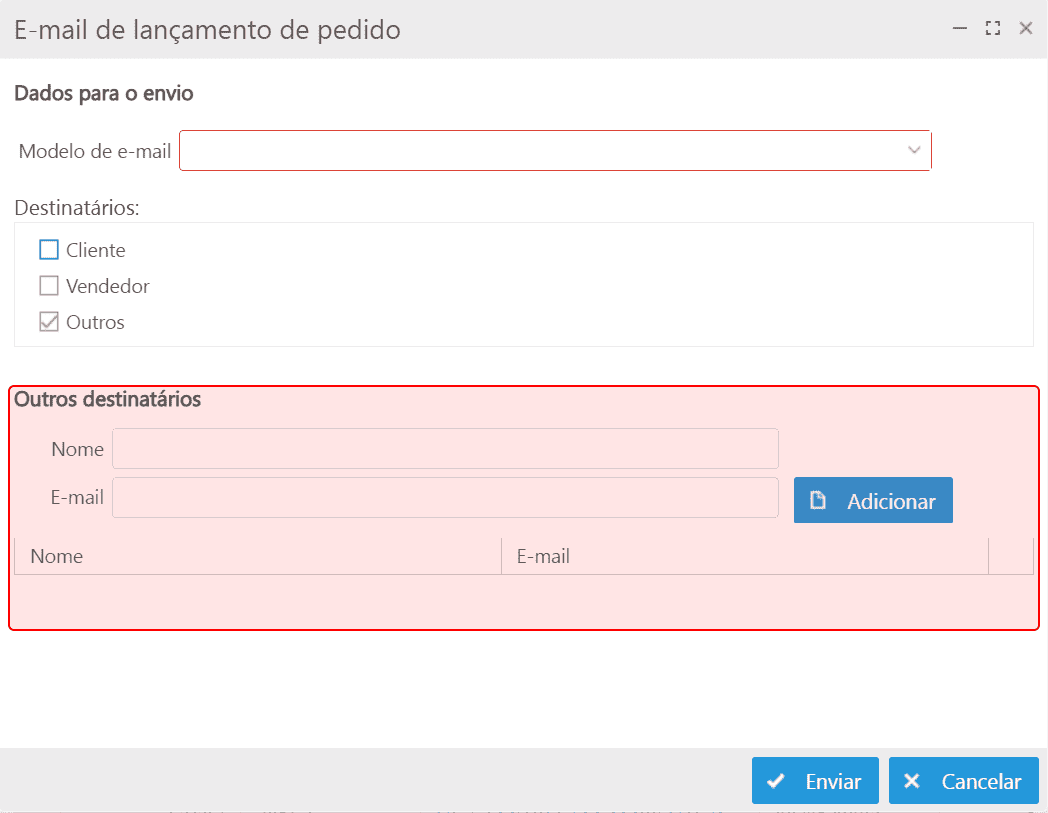Expand the Modelo de e-mail dropdown arrow
1048x813 pixels.
click(x=913, y=151)
